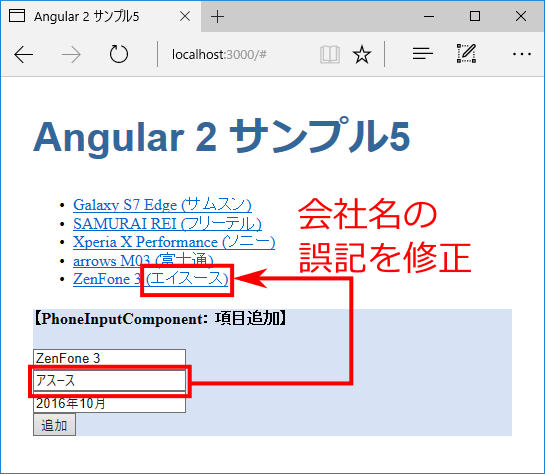Open the SAMURAI REI (フリーテル) link
Viewport: 545px width, 474px height.
click(167, 223)
